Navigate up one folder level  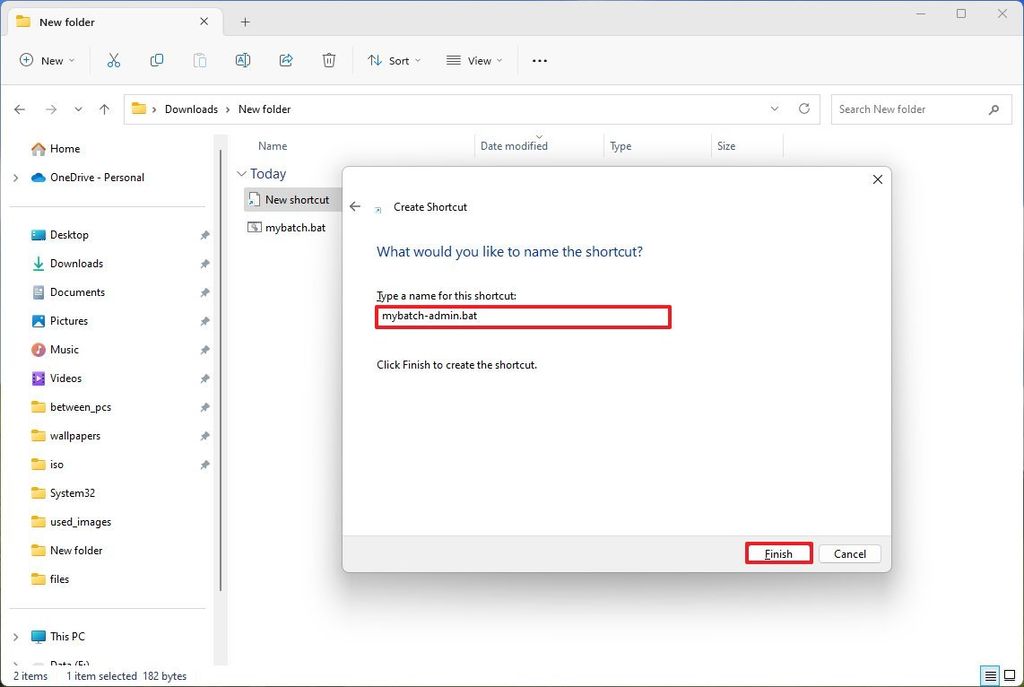[104, 109]
